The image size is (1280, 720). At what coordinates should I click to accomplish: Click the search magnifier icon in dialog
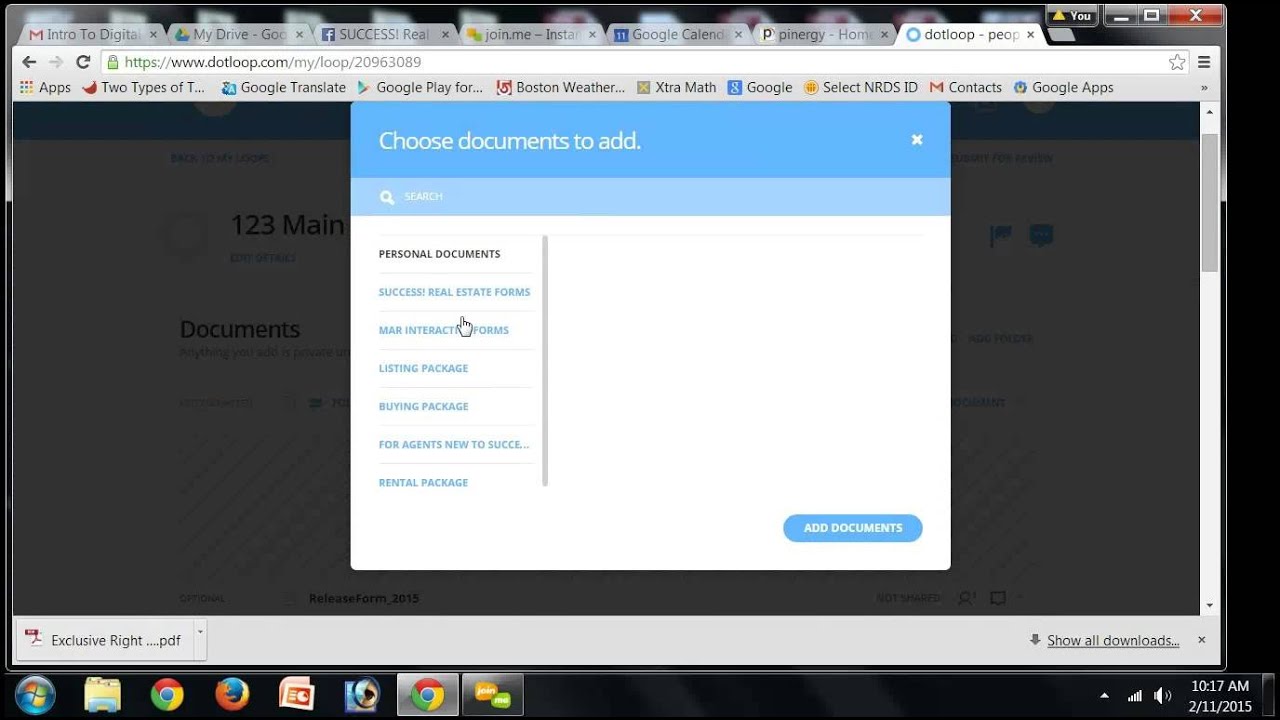[x=387, y=197]
